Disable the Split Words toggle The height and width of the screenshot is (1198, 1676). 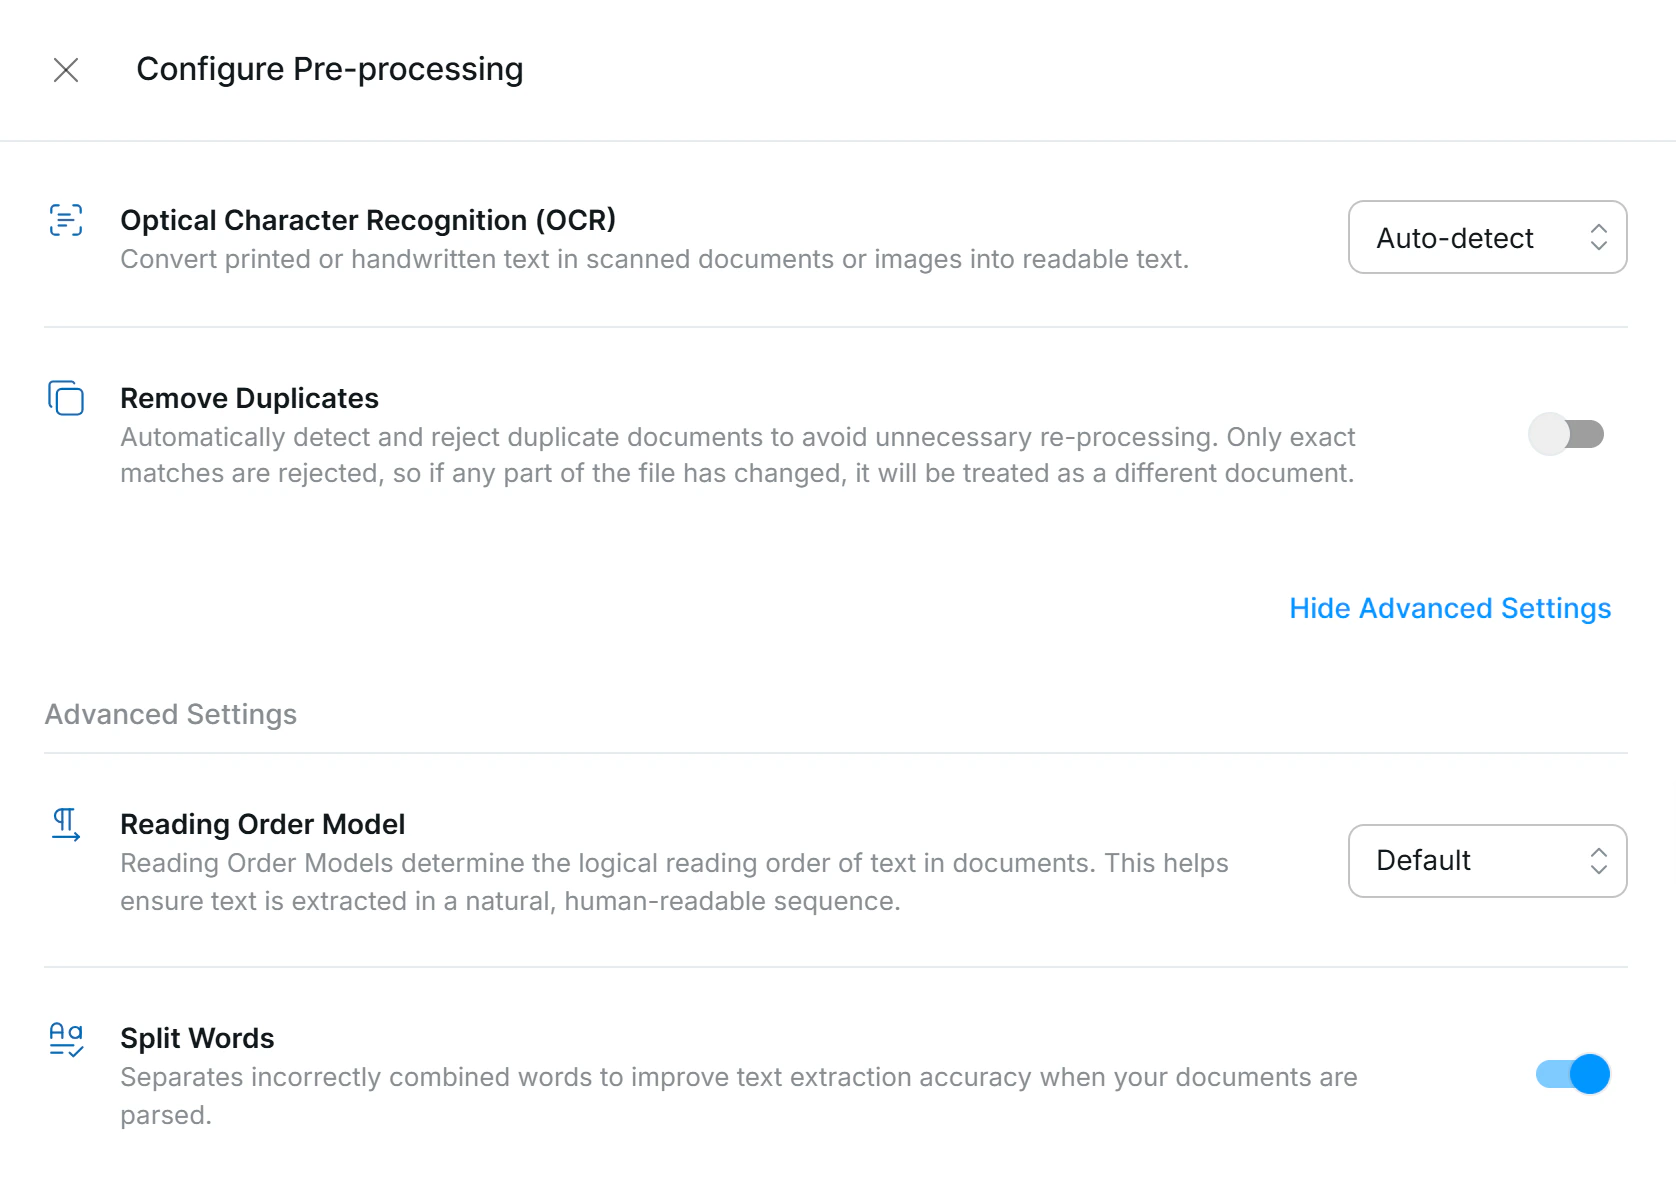click(x=1573, y=1074)
